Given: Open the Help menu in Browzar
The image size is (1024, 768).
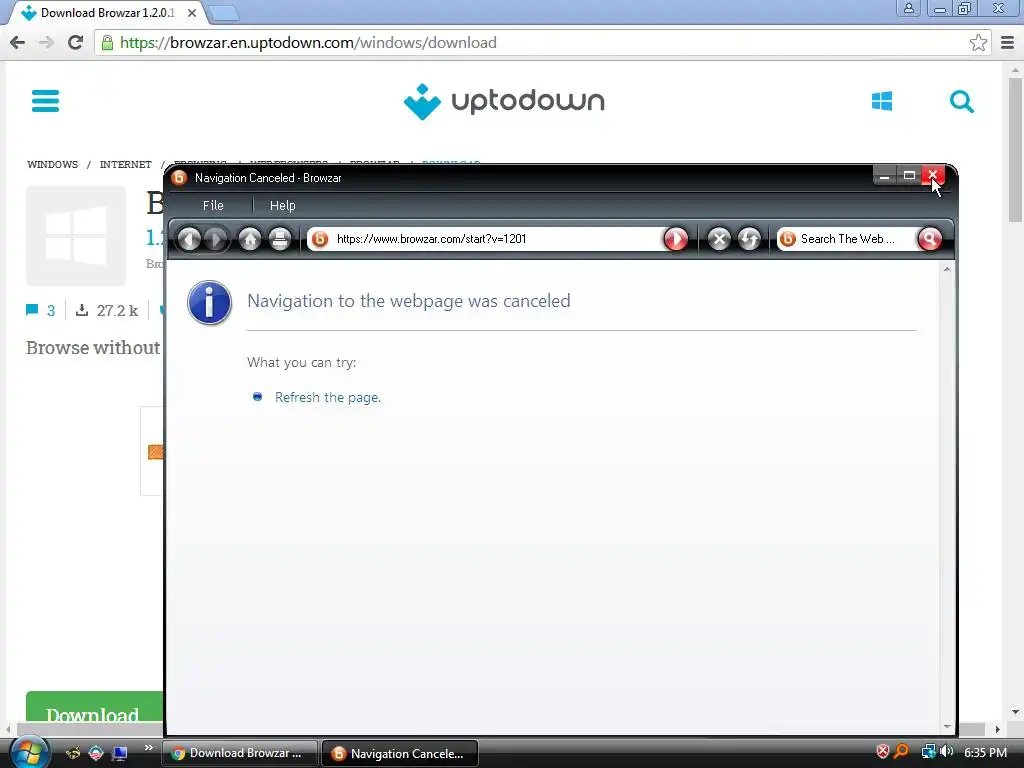Looking at the screenshot, I should click(283, 206).
